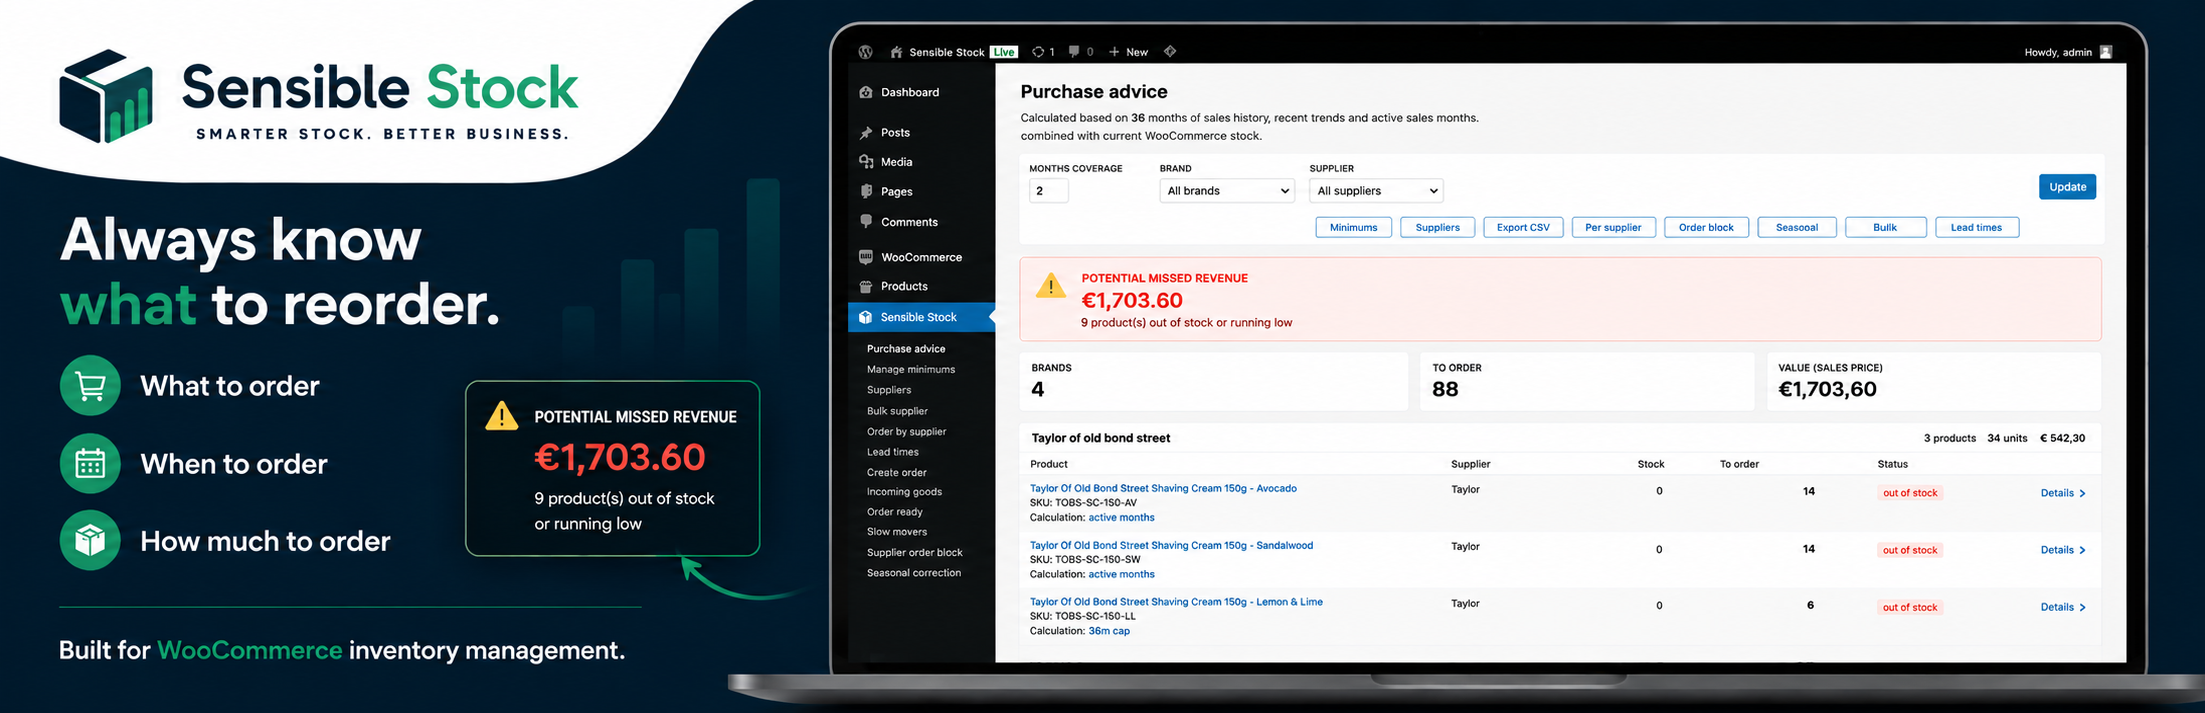Click the Sensible Stock cube logo

(106, 96)
